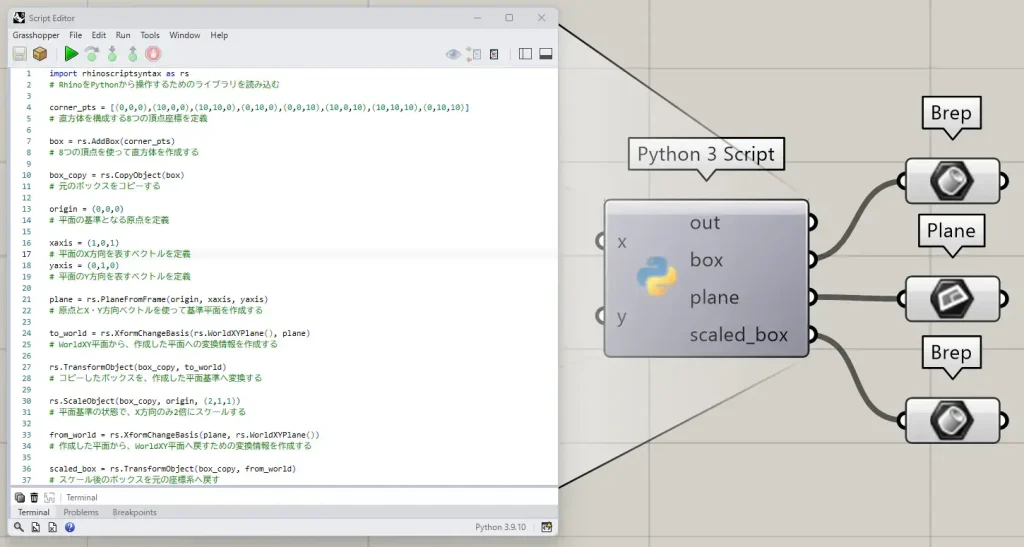This screenshot has height=547, width=1024.
Task: Click the xaxis = (1,0,1) code line
Action: [x=84, y=243]
